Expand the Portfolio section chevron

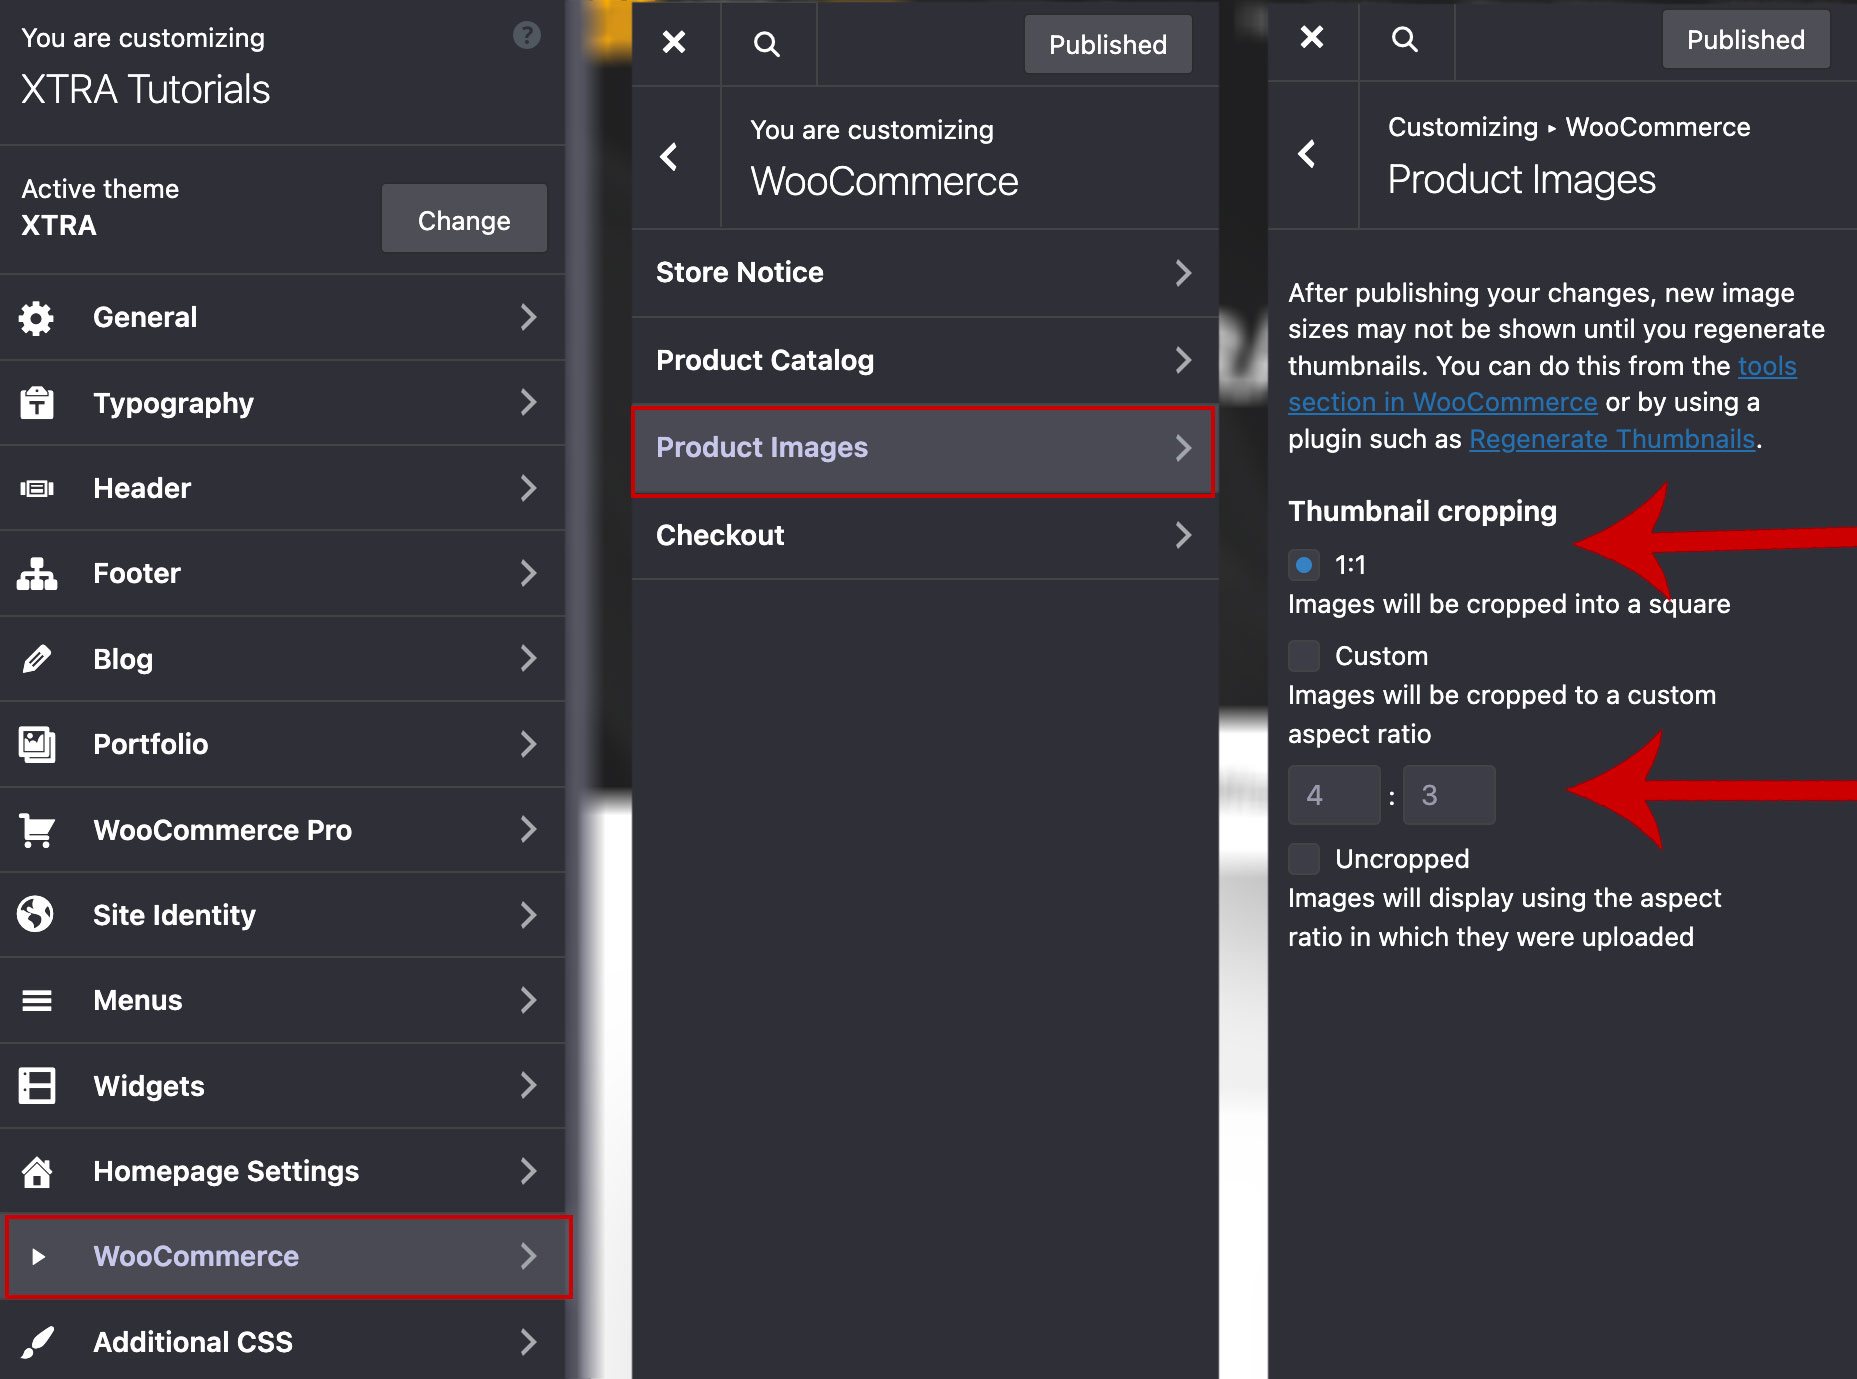pos(528,744)
